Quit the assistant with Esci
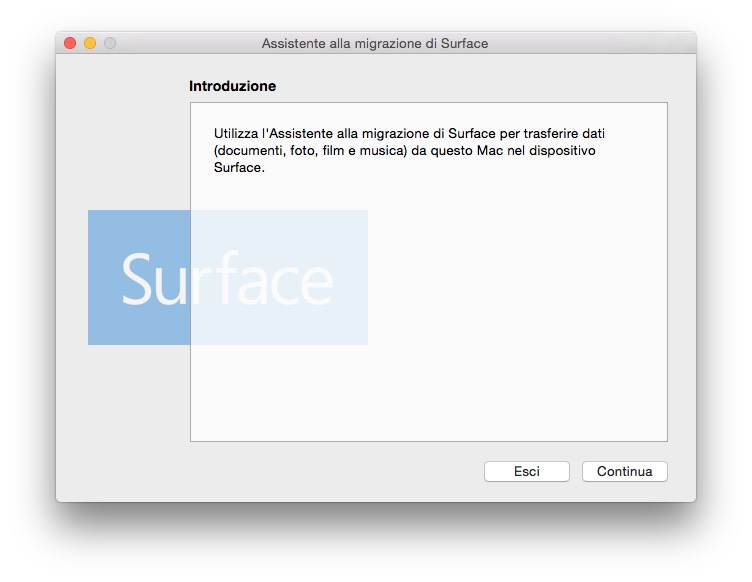 click(x=527, y=471)
